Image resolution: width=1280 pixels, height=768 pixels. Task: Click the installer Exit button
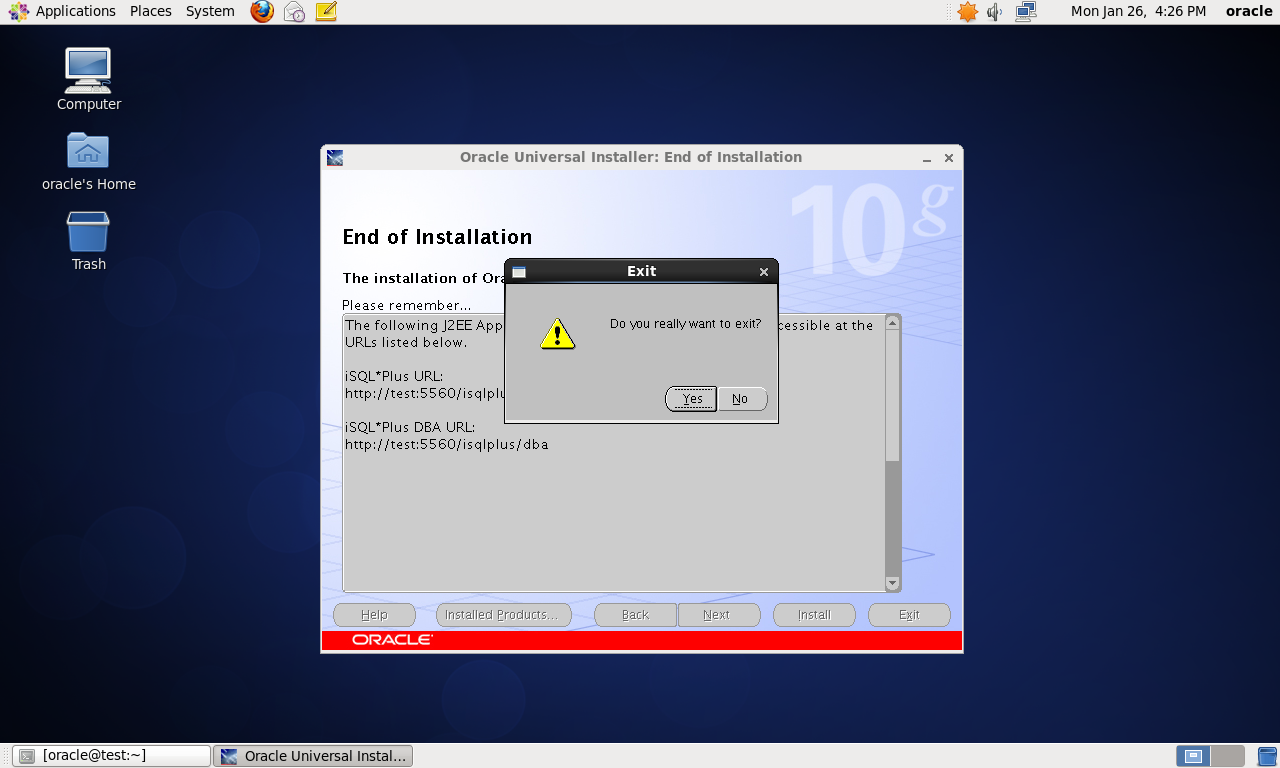point(909,615)
